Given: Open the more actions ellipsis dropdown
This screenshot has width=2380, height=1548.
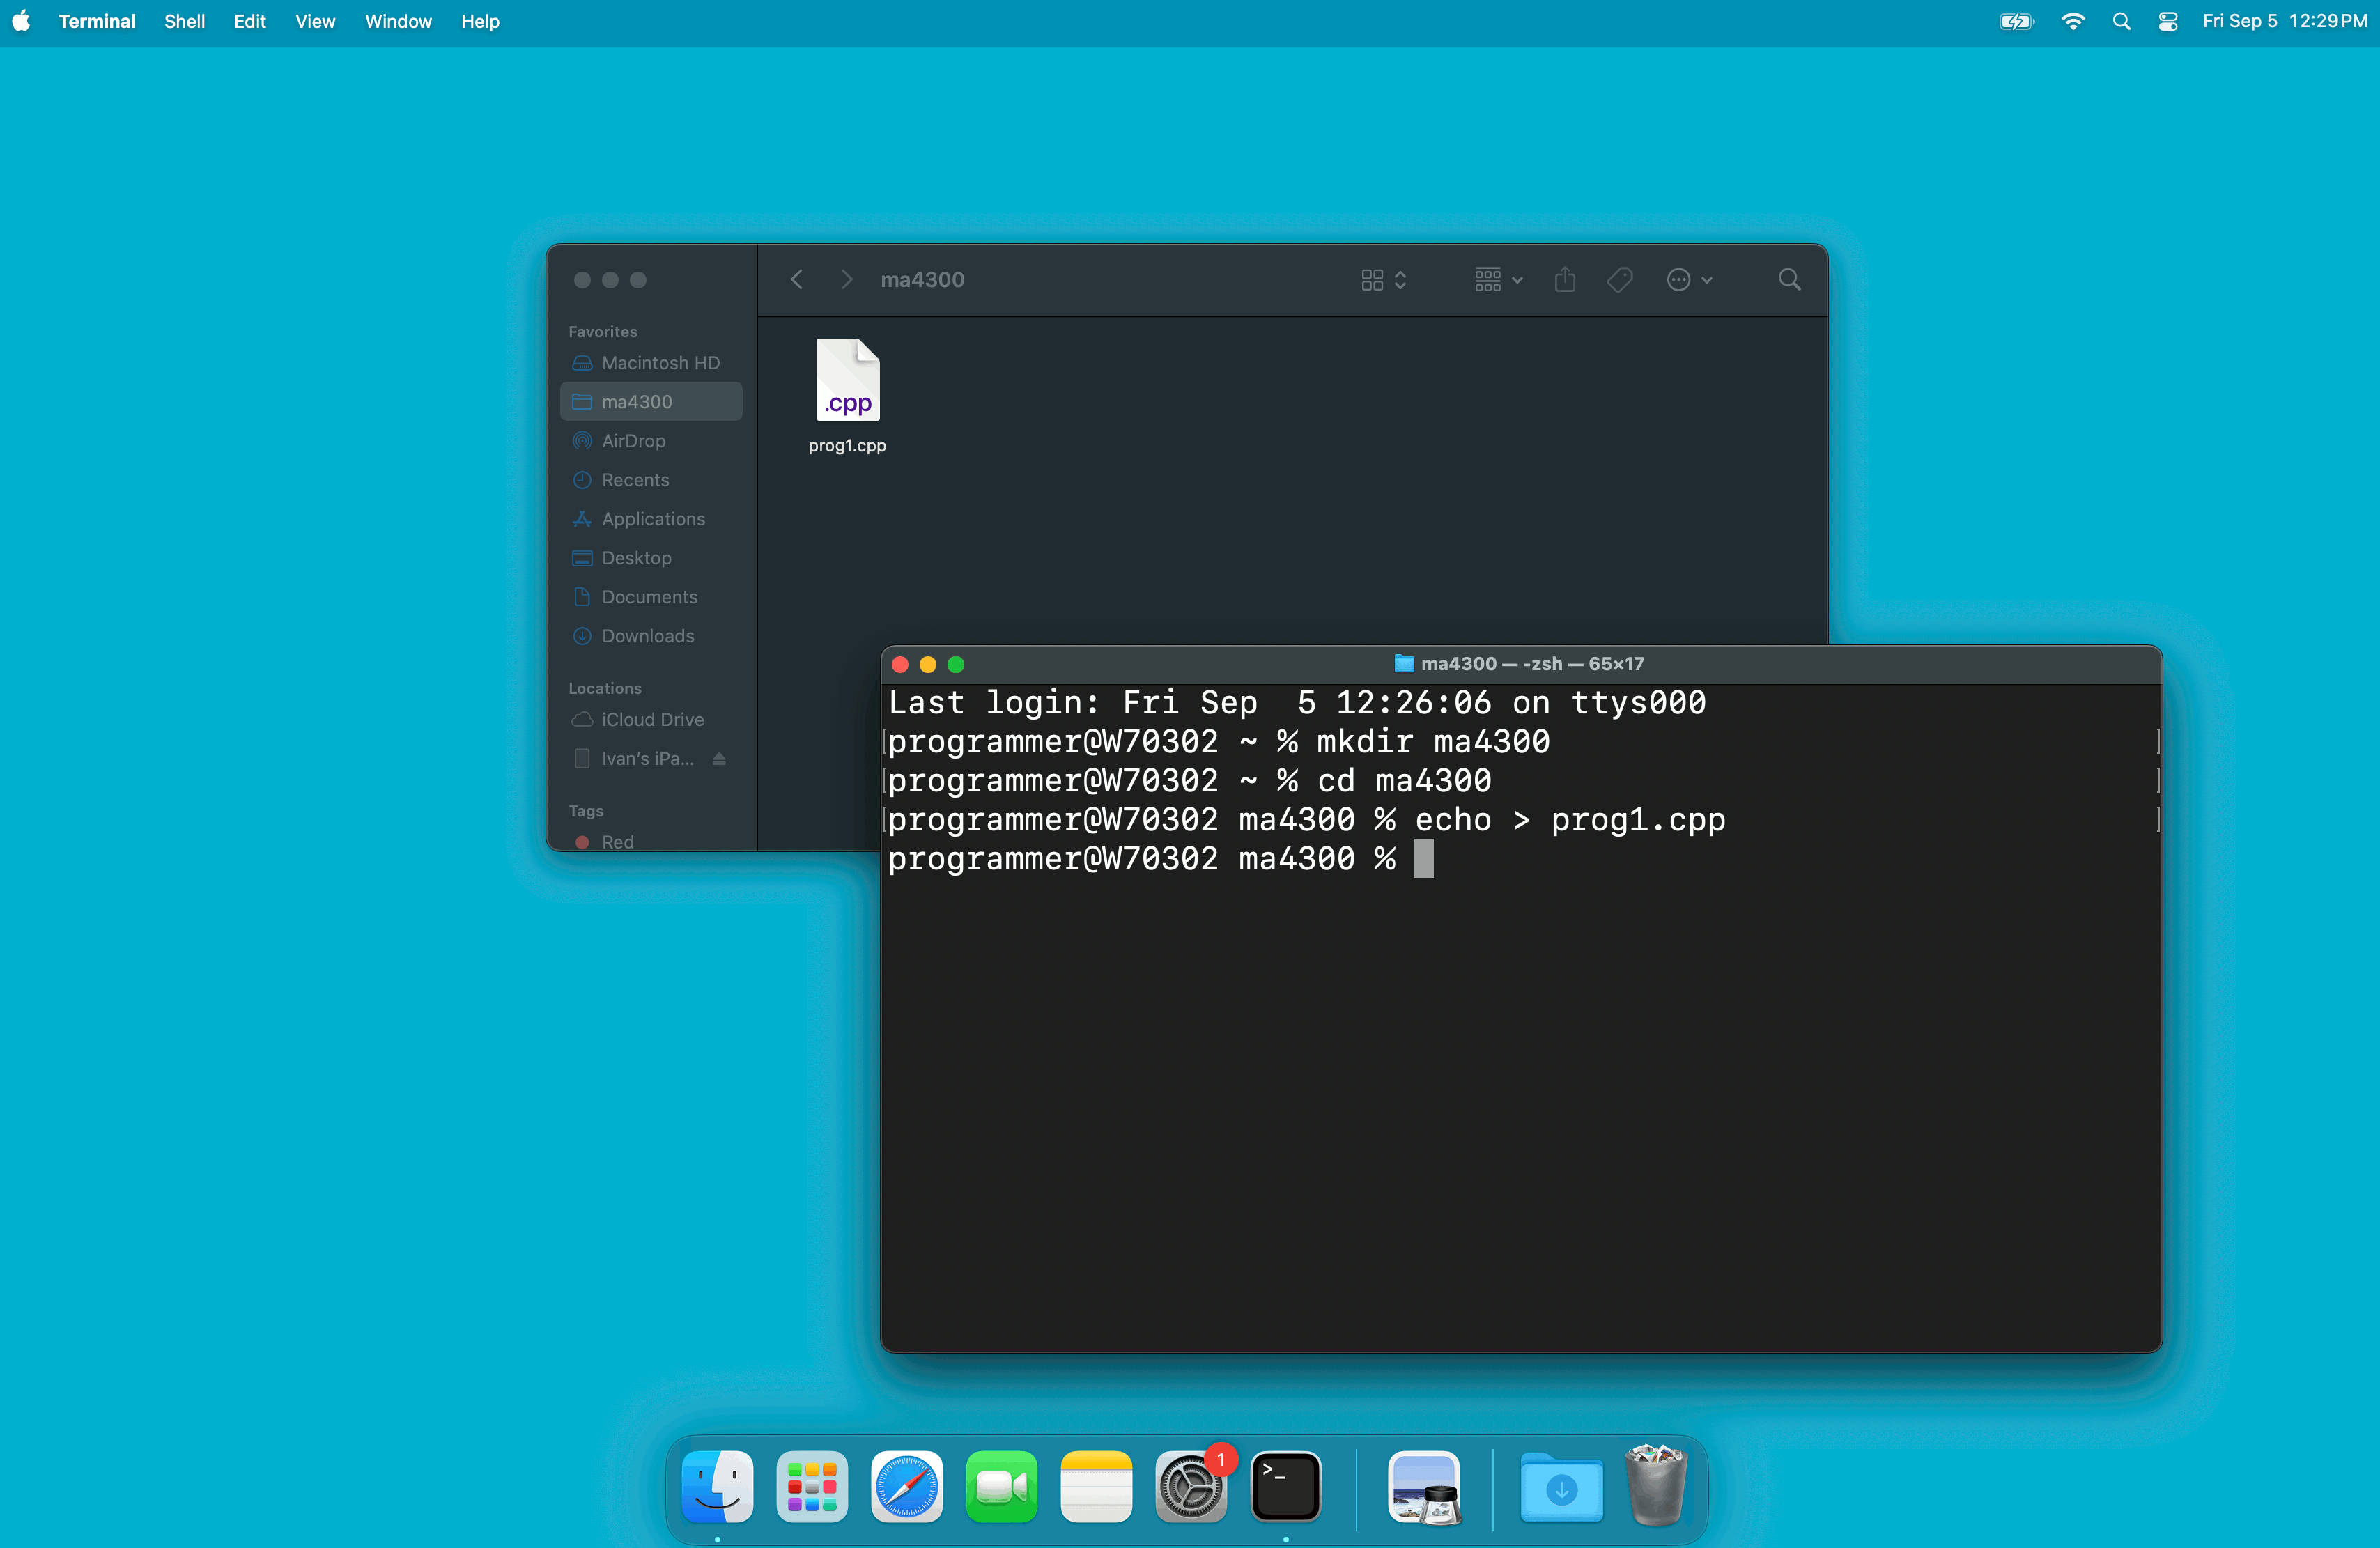Looking at the screenshot, I should [x=1689, y=280].
